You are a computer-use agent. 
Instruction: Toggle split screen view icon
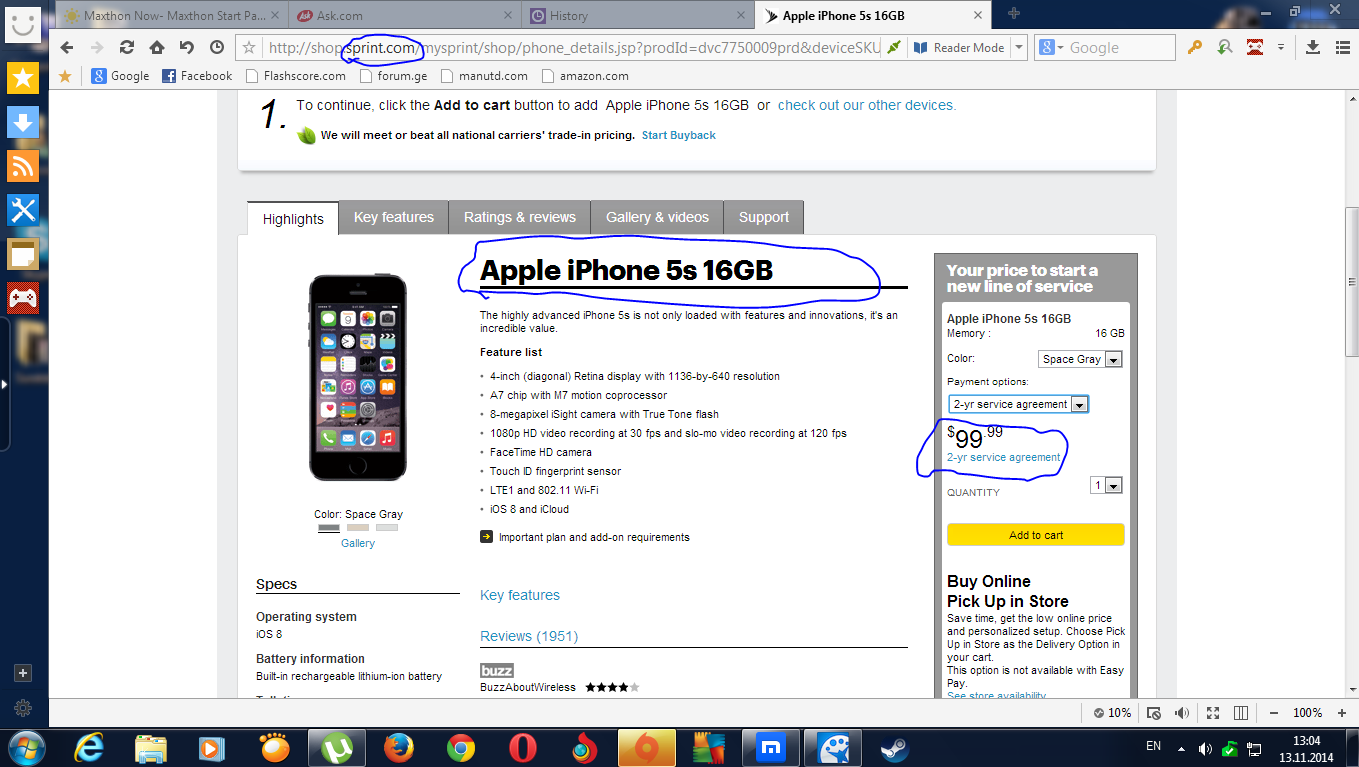tap(1241, 713)
